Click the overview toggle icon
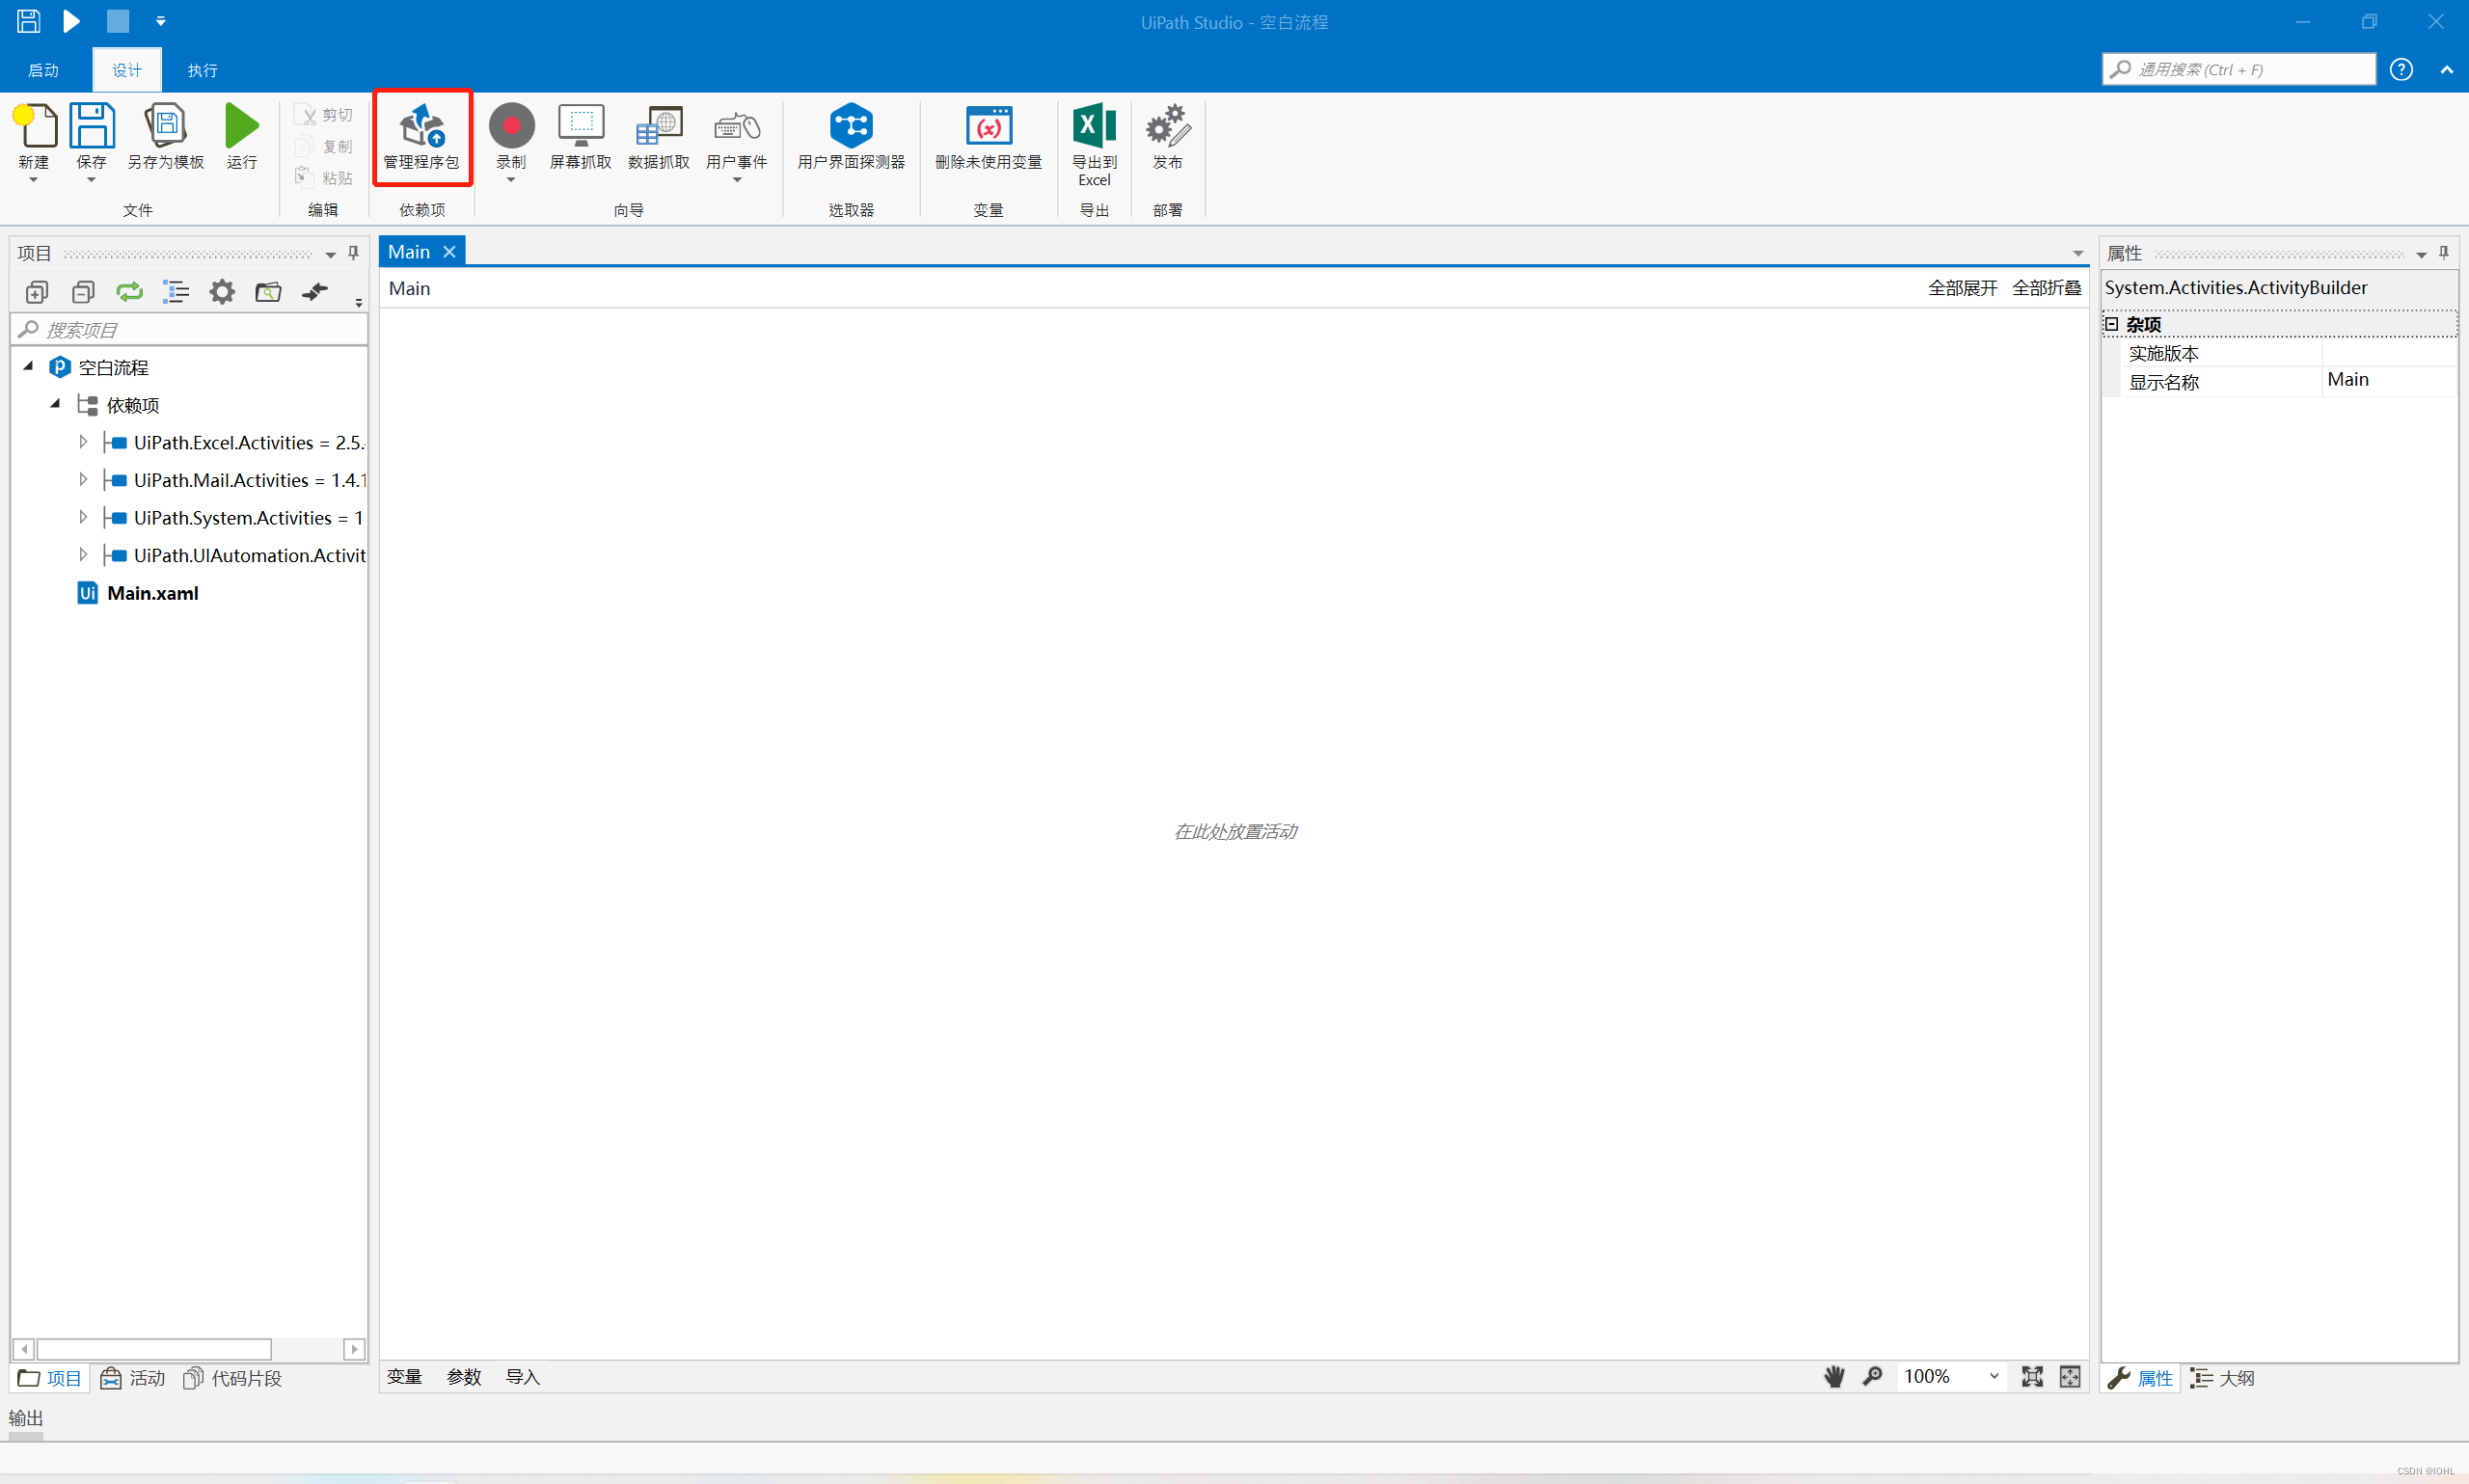This screenshot has height=1484, width=2469. point(2070,1377)
